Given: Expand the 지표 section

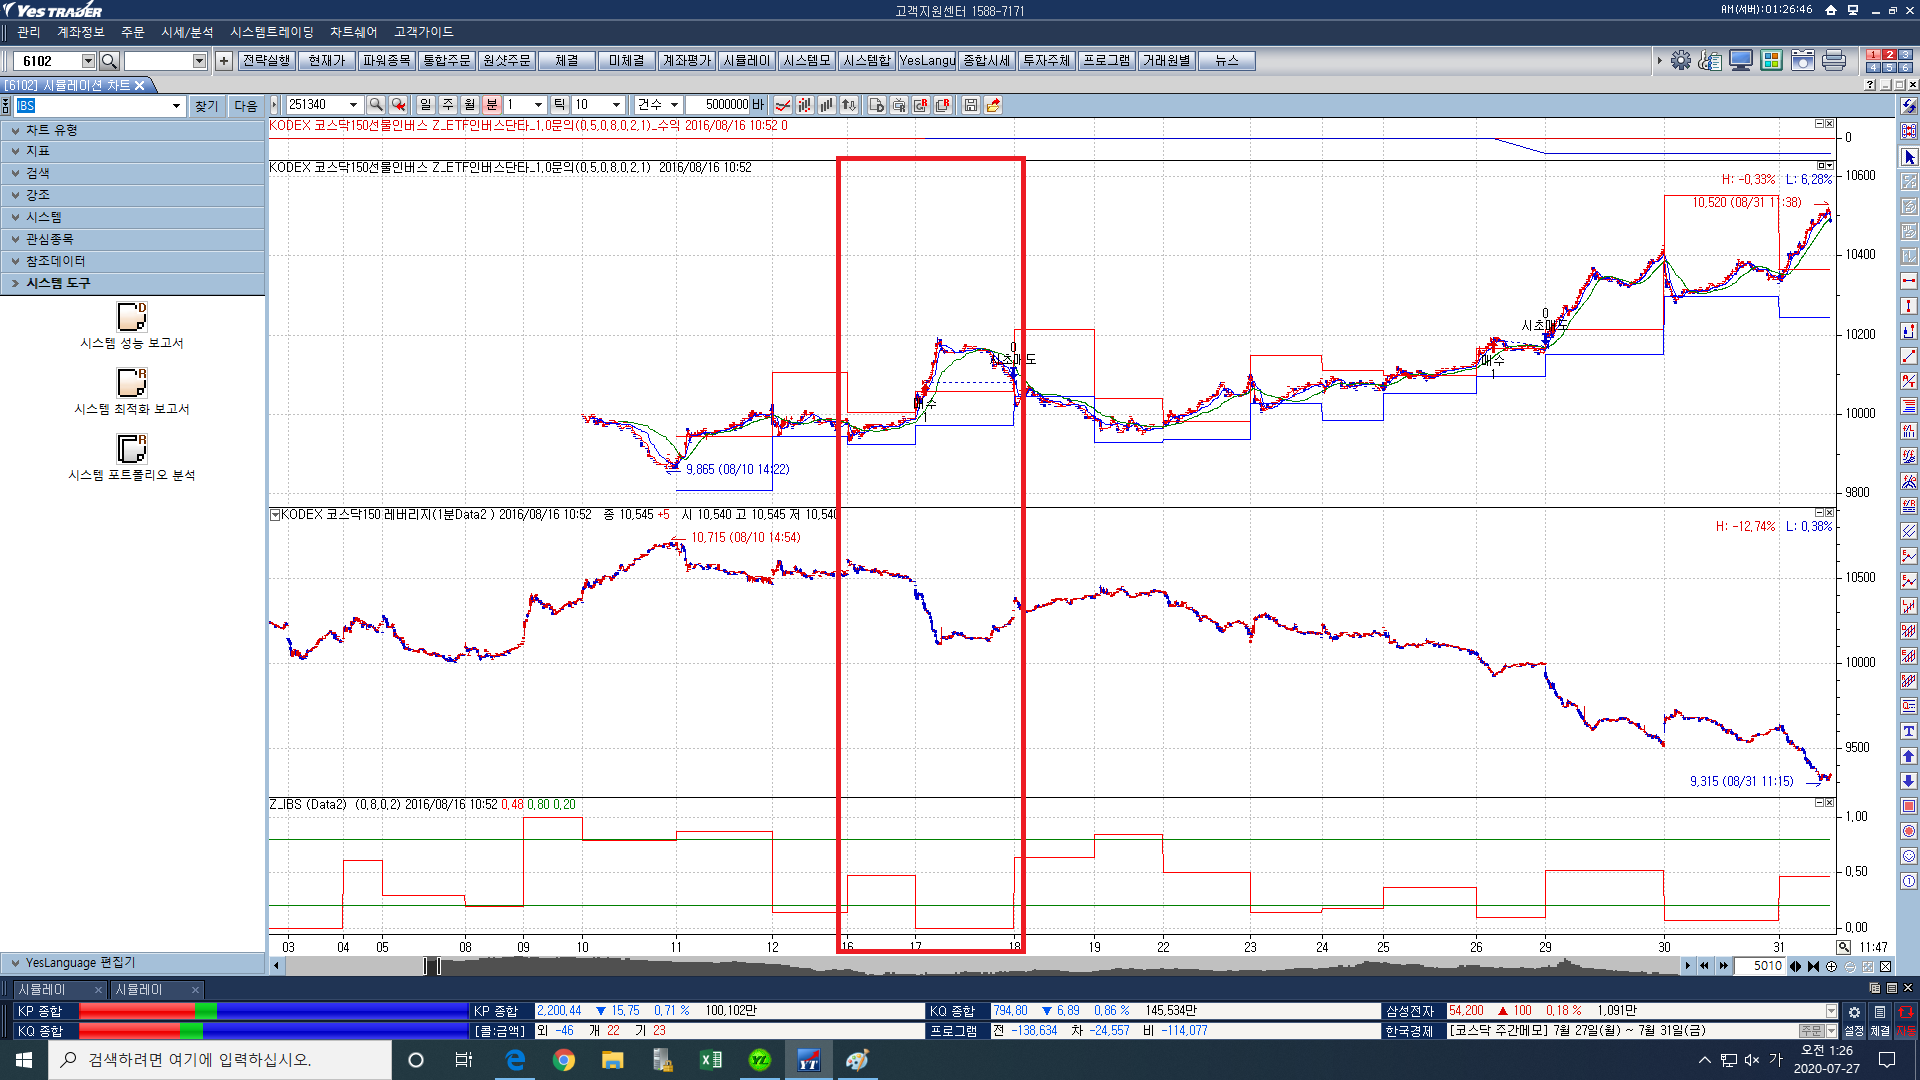Looking at the screenshot, I should pyautogui.click(x=38, y=151).
